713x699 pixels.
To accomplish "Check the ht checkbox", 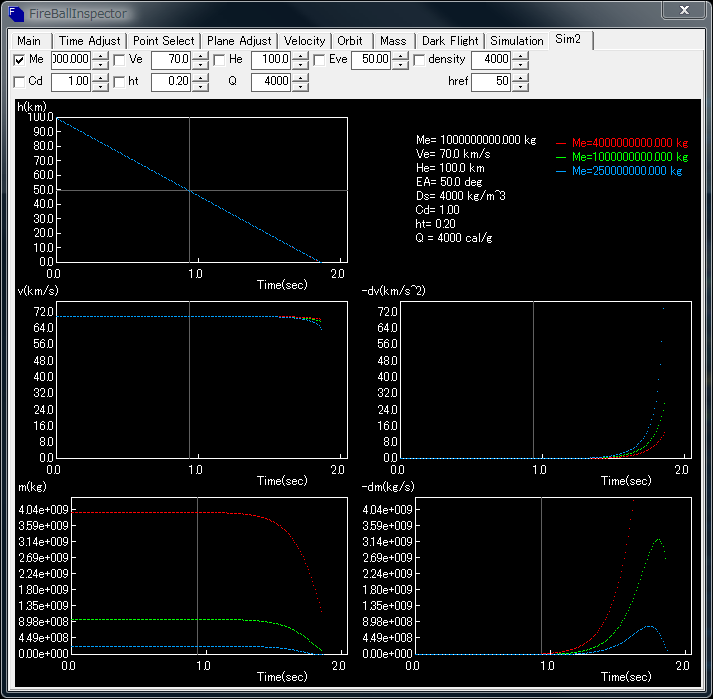I will (x=120, y=82).
